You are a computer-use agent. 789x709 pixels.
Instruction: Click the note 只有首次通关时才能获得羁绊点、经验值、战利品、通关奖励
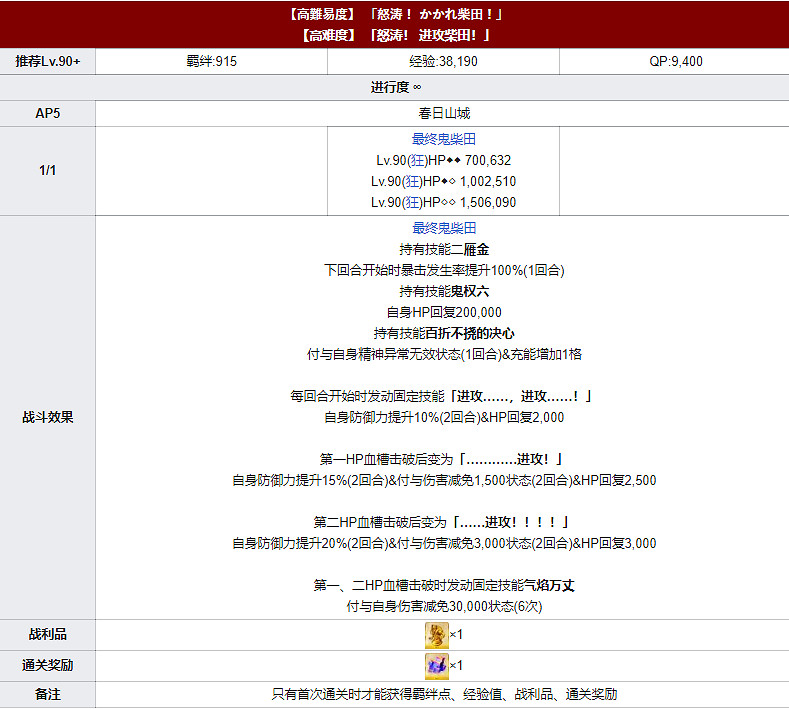coord(444,694)
